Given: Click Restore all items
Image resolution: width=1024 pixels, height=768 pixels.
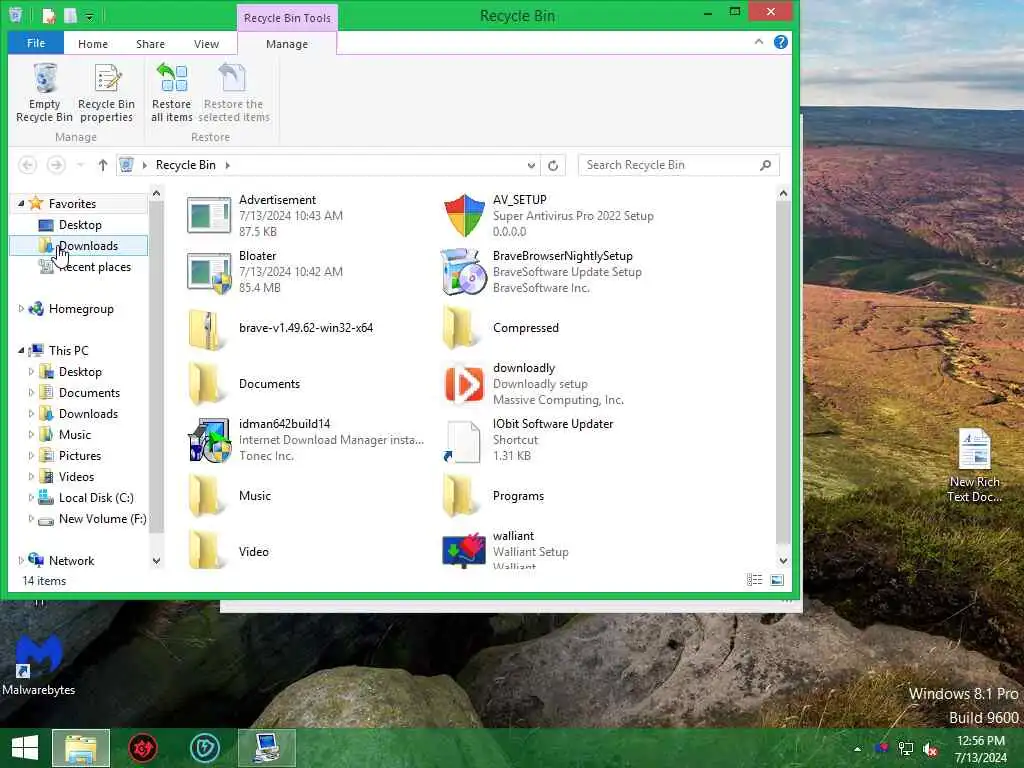Looking at the screenshot, I should (172, 93).
